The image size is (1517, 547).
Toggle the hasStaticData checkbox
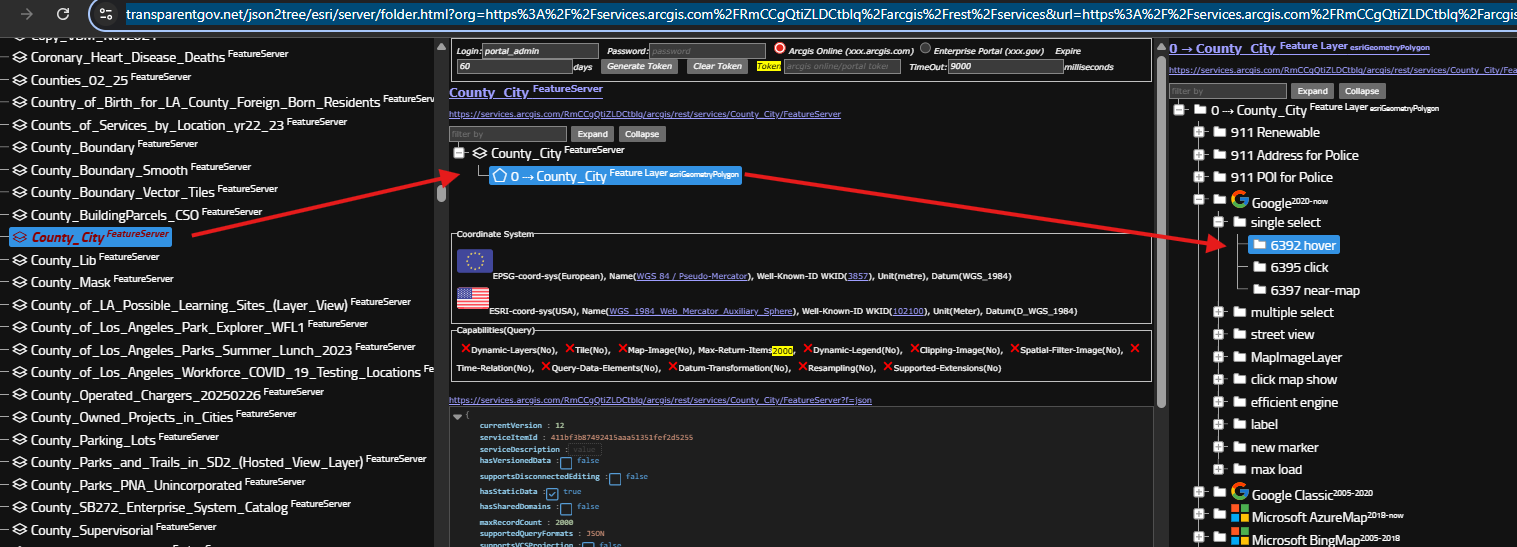552,493
